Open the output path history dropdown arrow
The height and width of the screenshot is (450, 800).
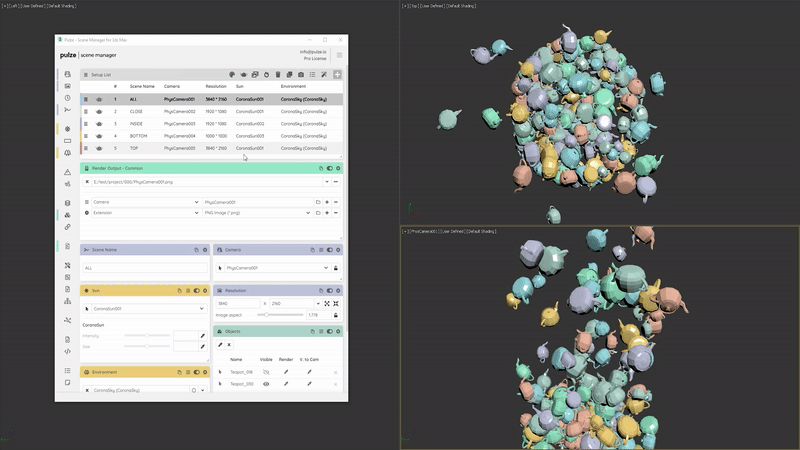click(x=327, y=182)
